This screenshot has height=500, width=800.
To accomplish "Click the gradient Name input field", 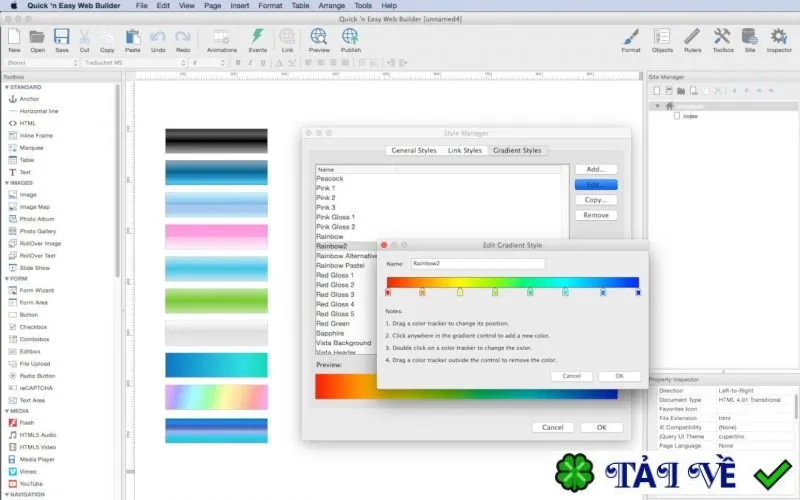I will [x=478, y=264].
